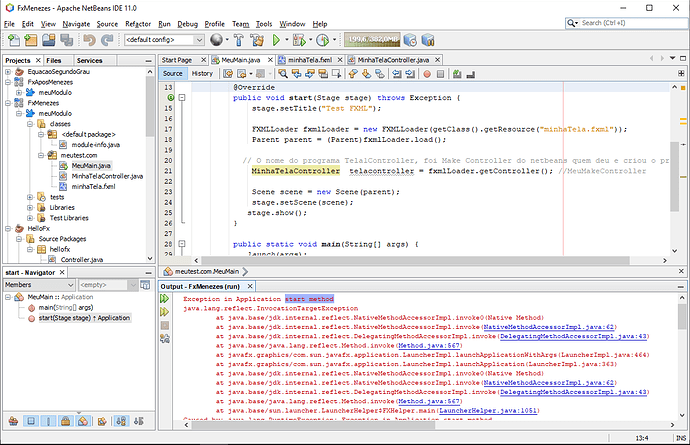Collapse the start method code fold
The height and width of the screenshot is (445, 690).
(182, 98)
